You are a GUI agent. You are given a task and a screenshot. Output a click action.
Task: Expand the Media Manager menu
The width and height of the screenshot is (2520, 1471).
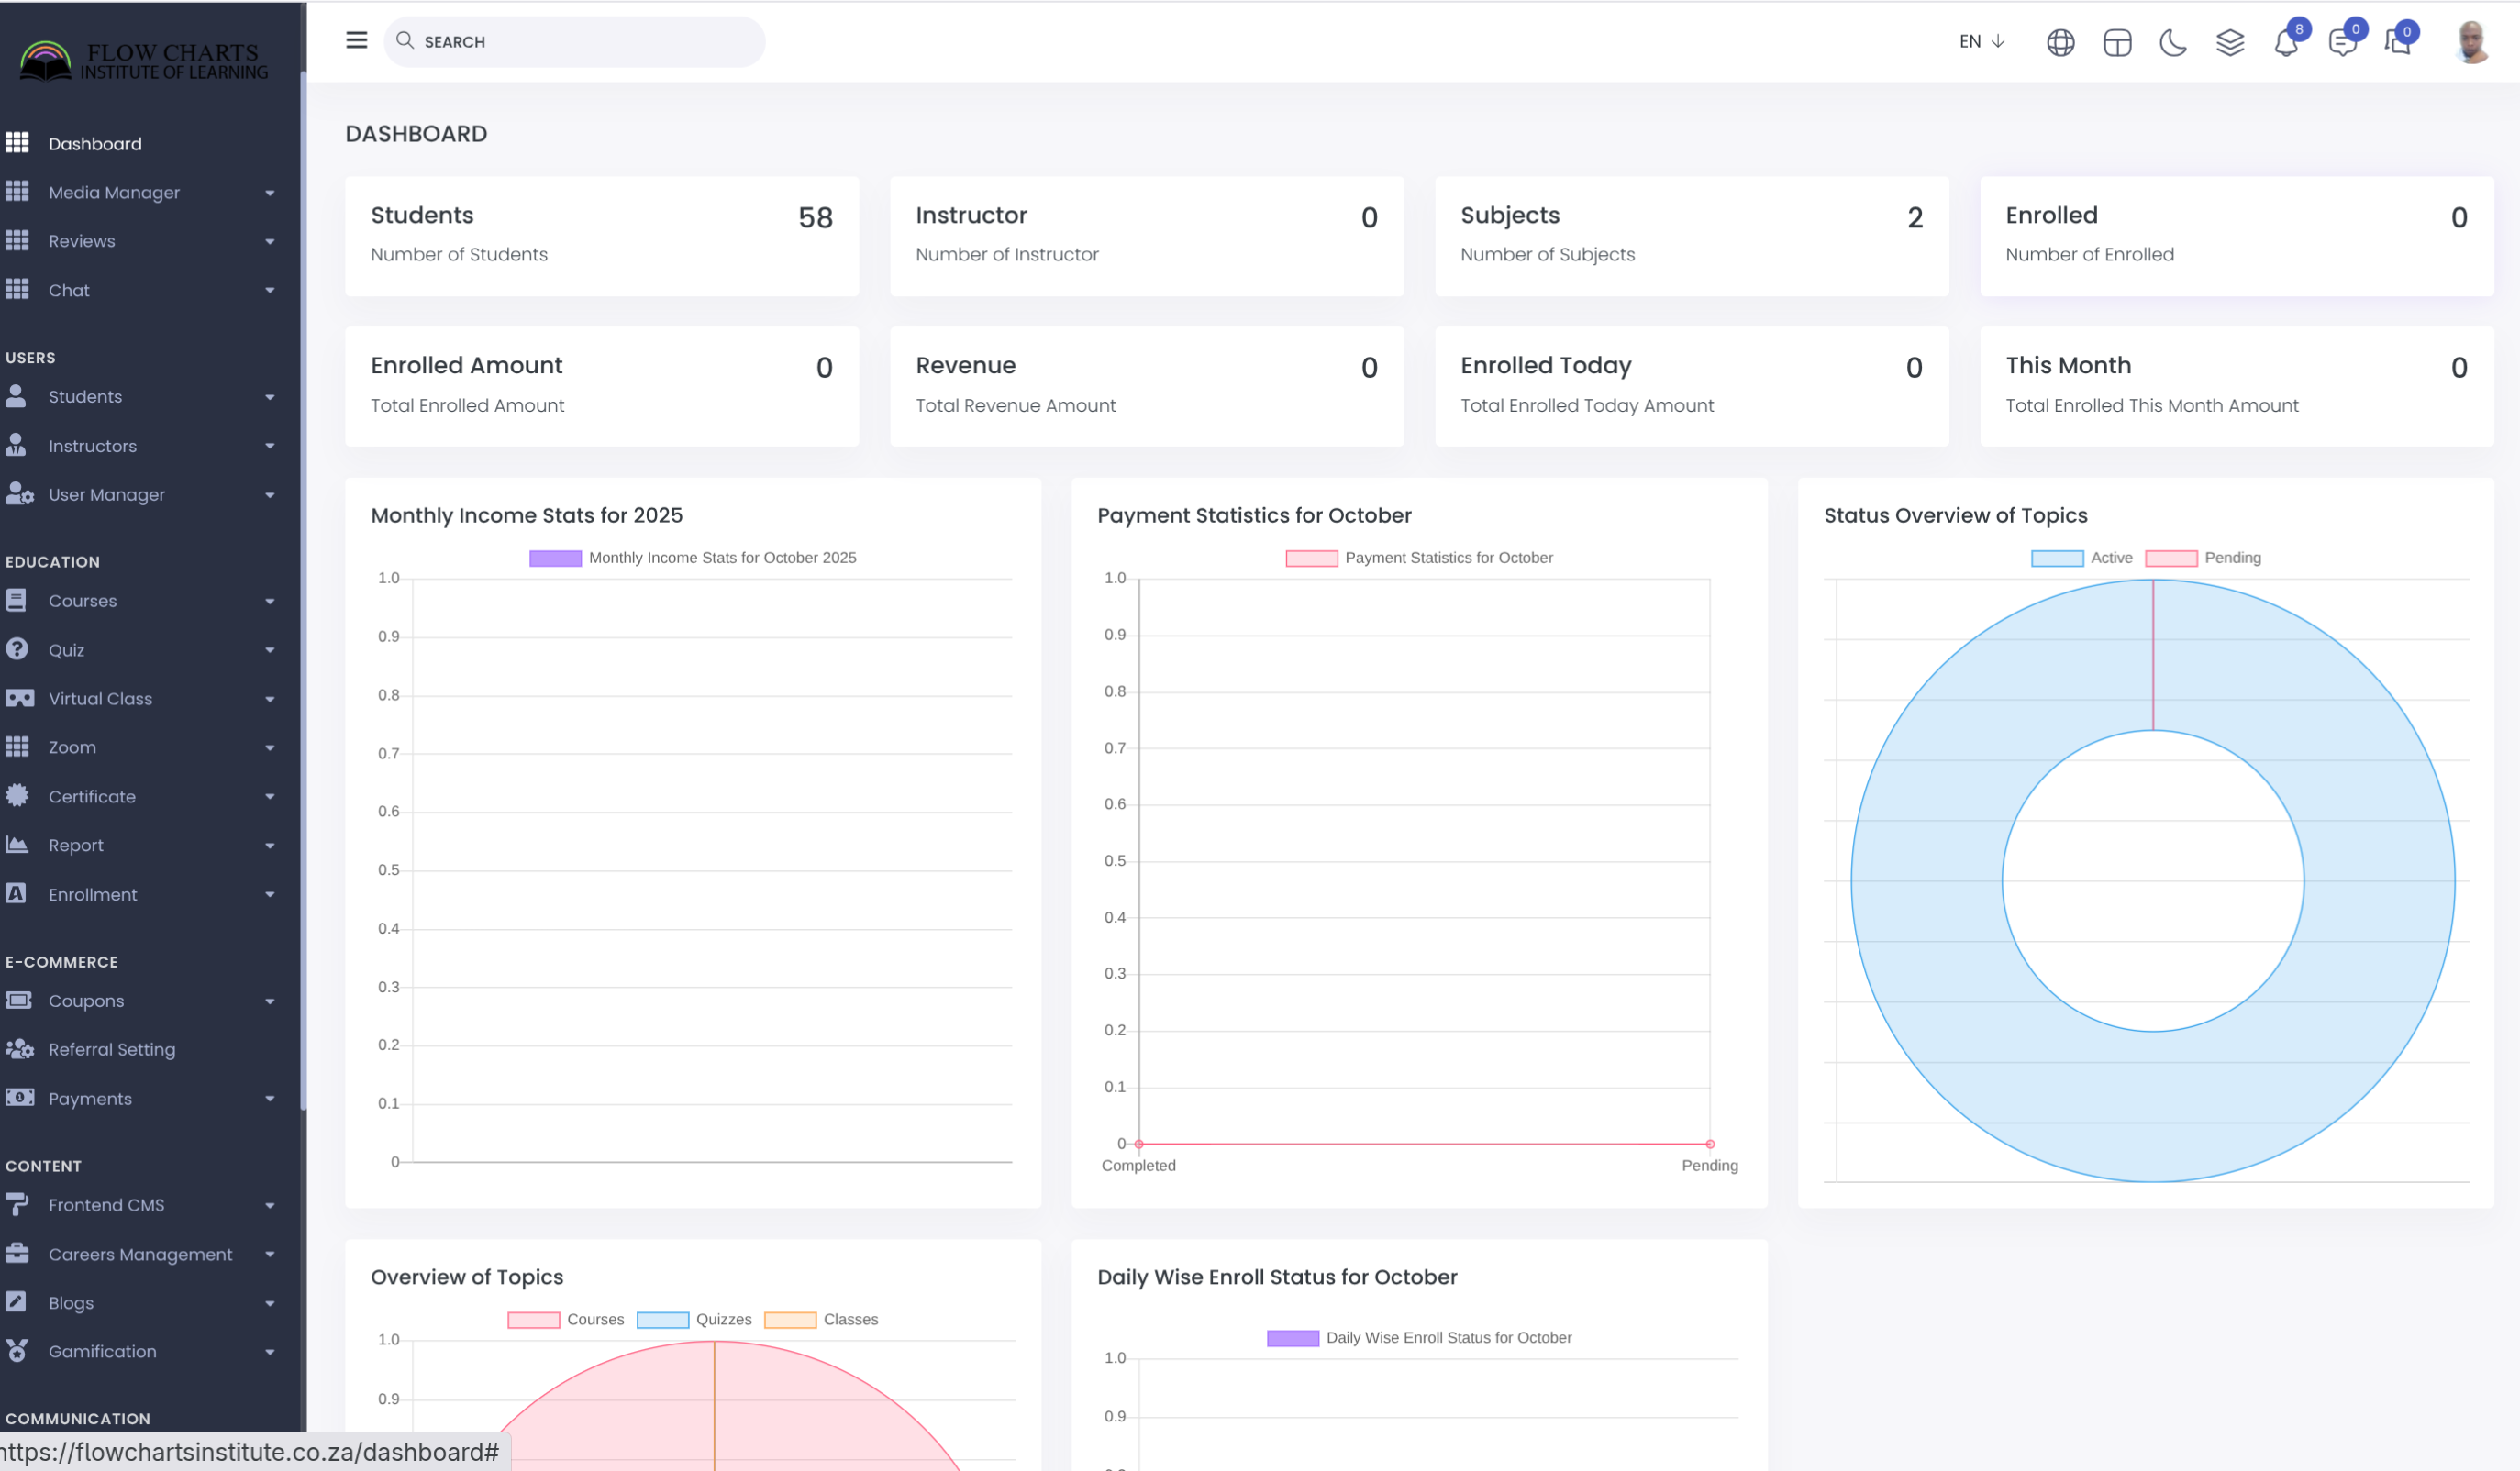tap(114, 192)
